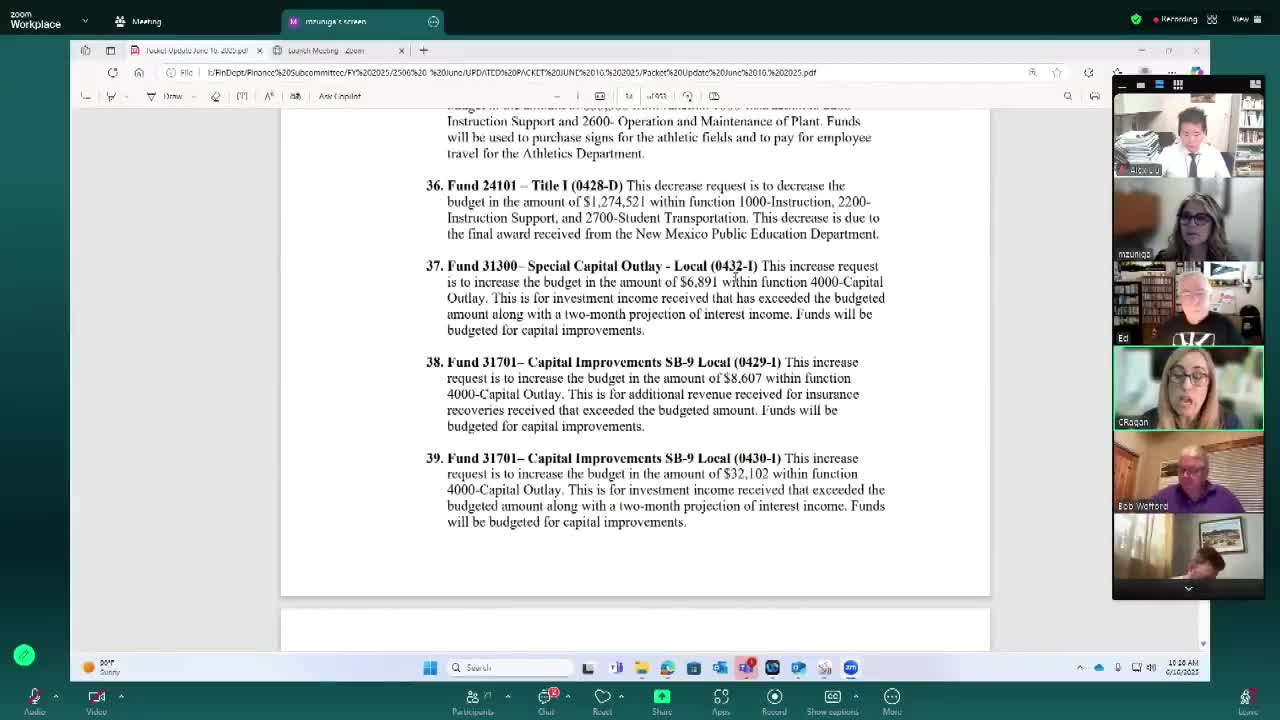Select the PDF eraser tool
The height and width of the screenshot is (720, 1280).
tap(215, 96)
